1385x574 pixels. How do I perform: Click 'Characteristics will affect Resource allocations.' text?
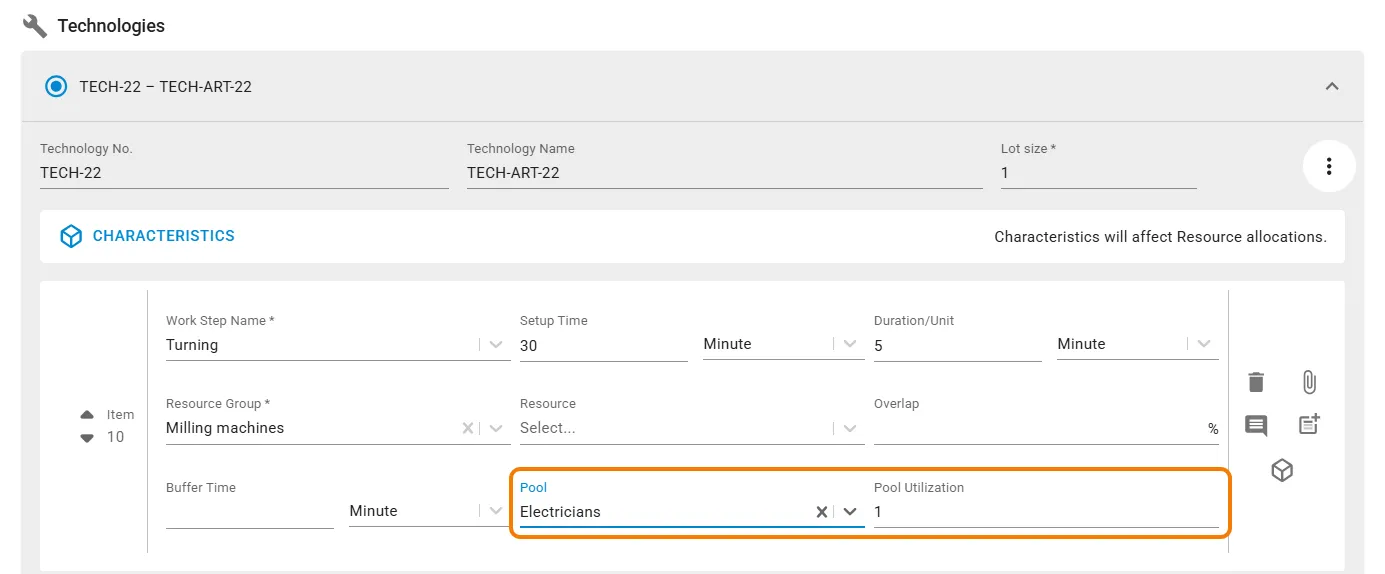point(1160,237)
